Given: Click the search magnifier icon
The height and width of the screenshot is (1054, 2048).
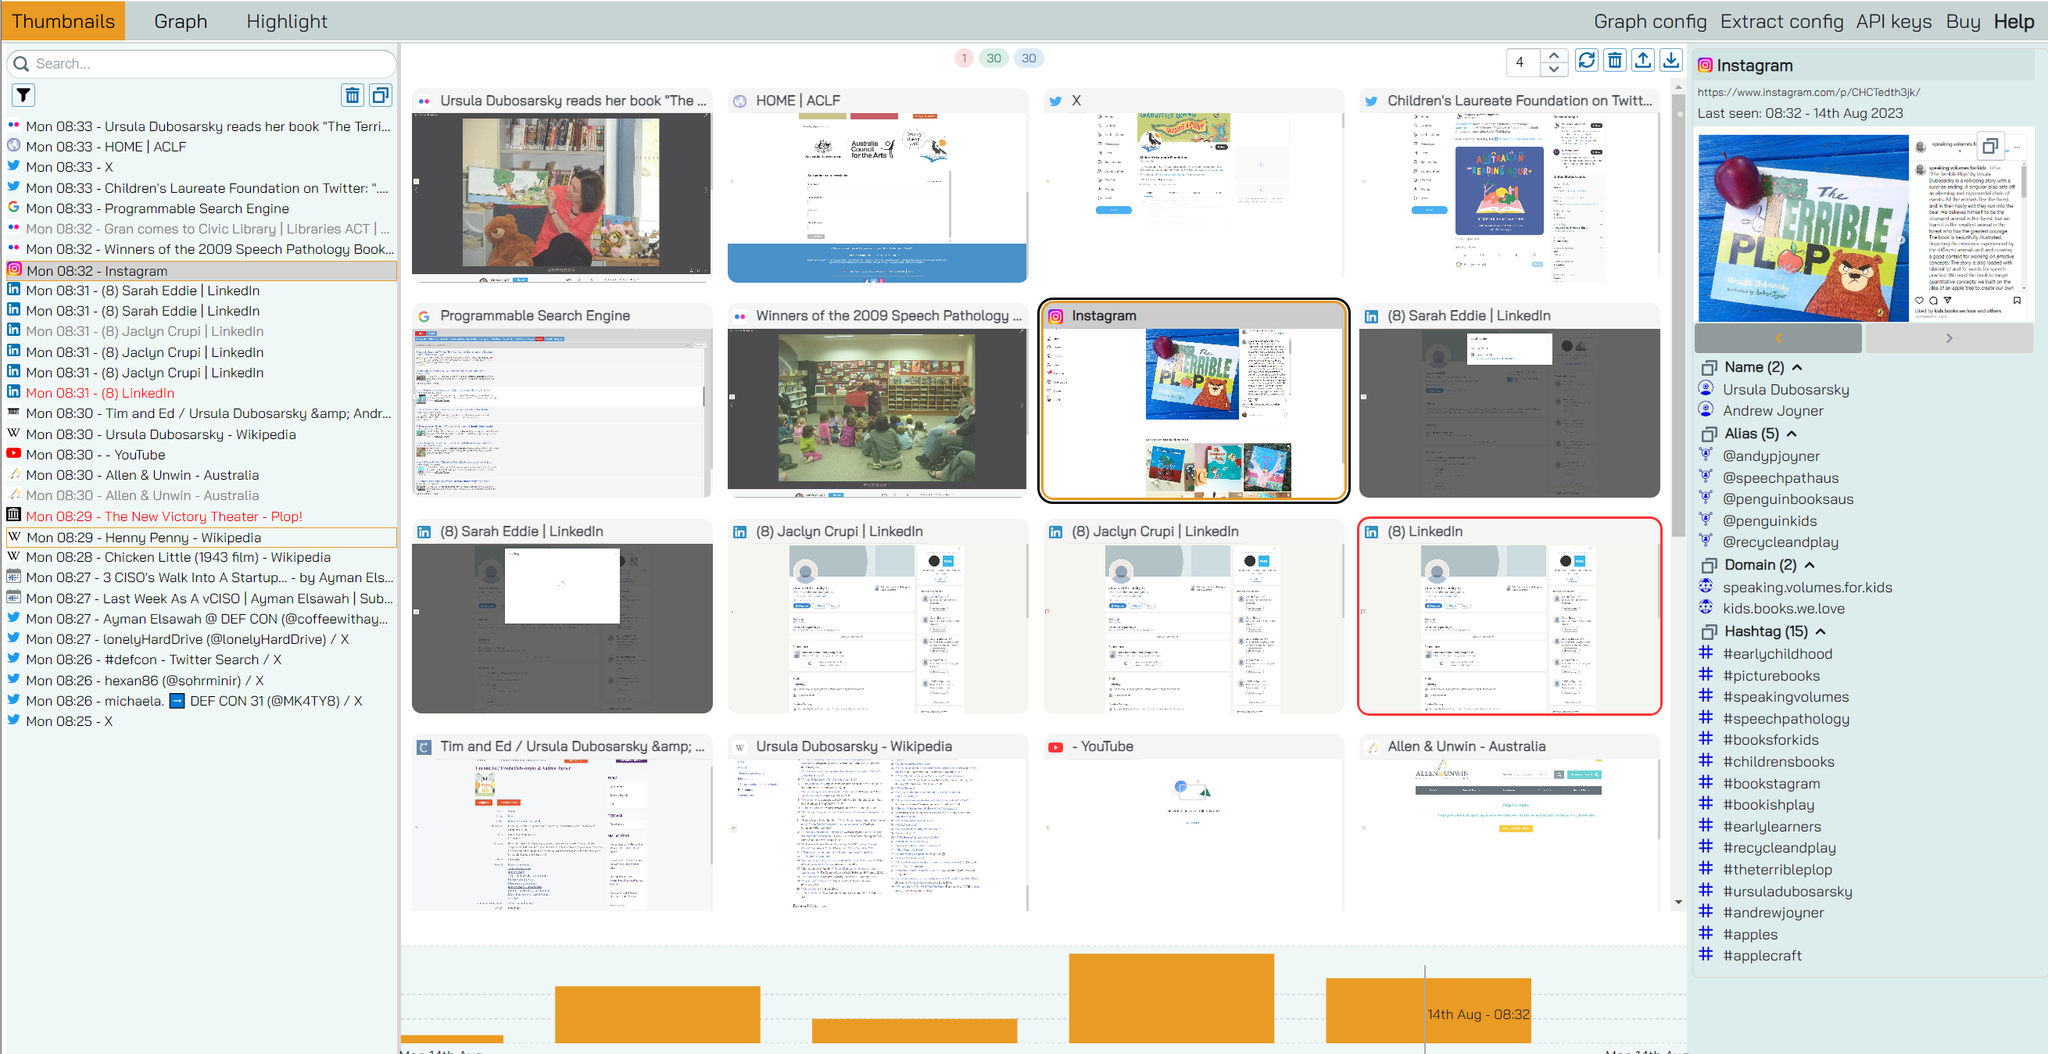Looking at the screenshot, I should pos(21,64).
